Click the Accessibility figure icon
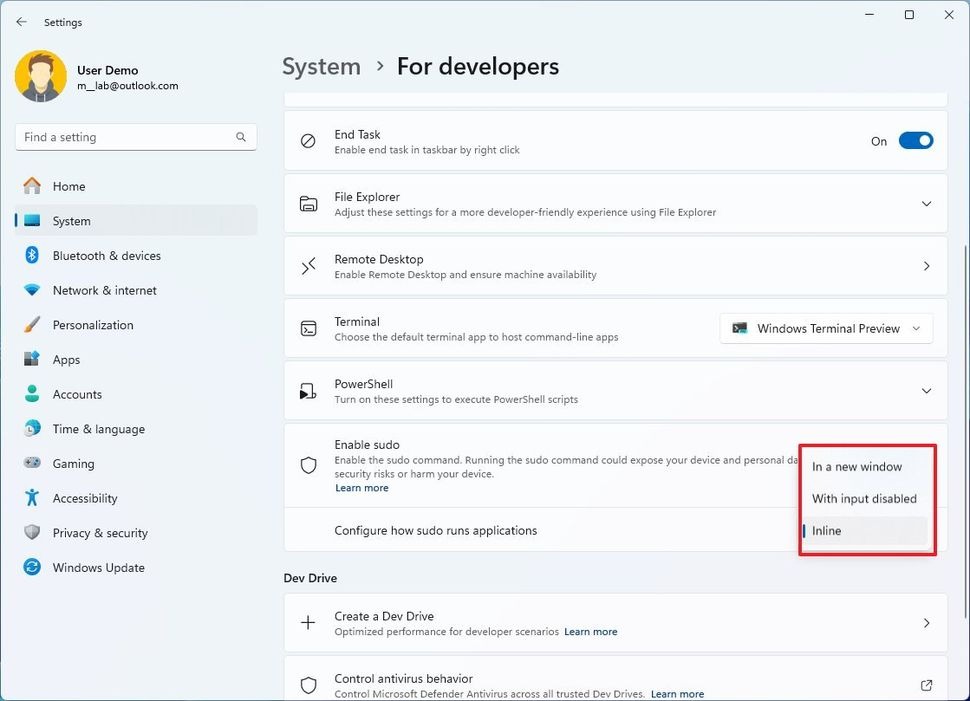This screenshot has width=970, height=701. coord(32,497)
